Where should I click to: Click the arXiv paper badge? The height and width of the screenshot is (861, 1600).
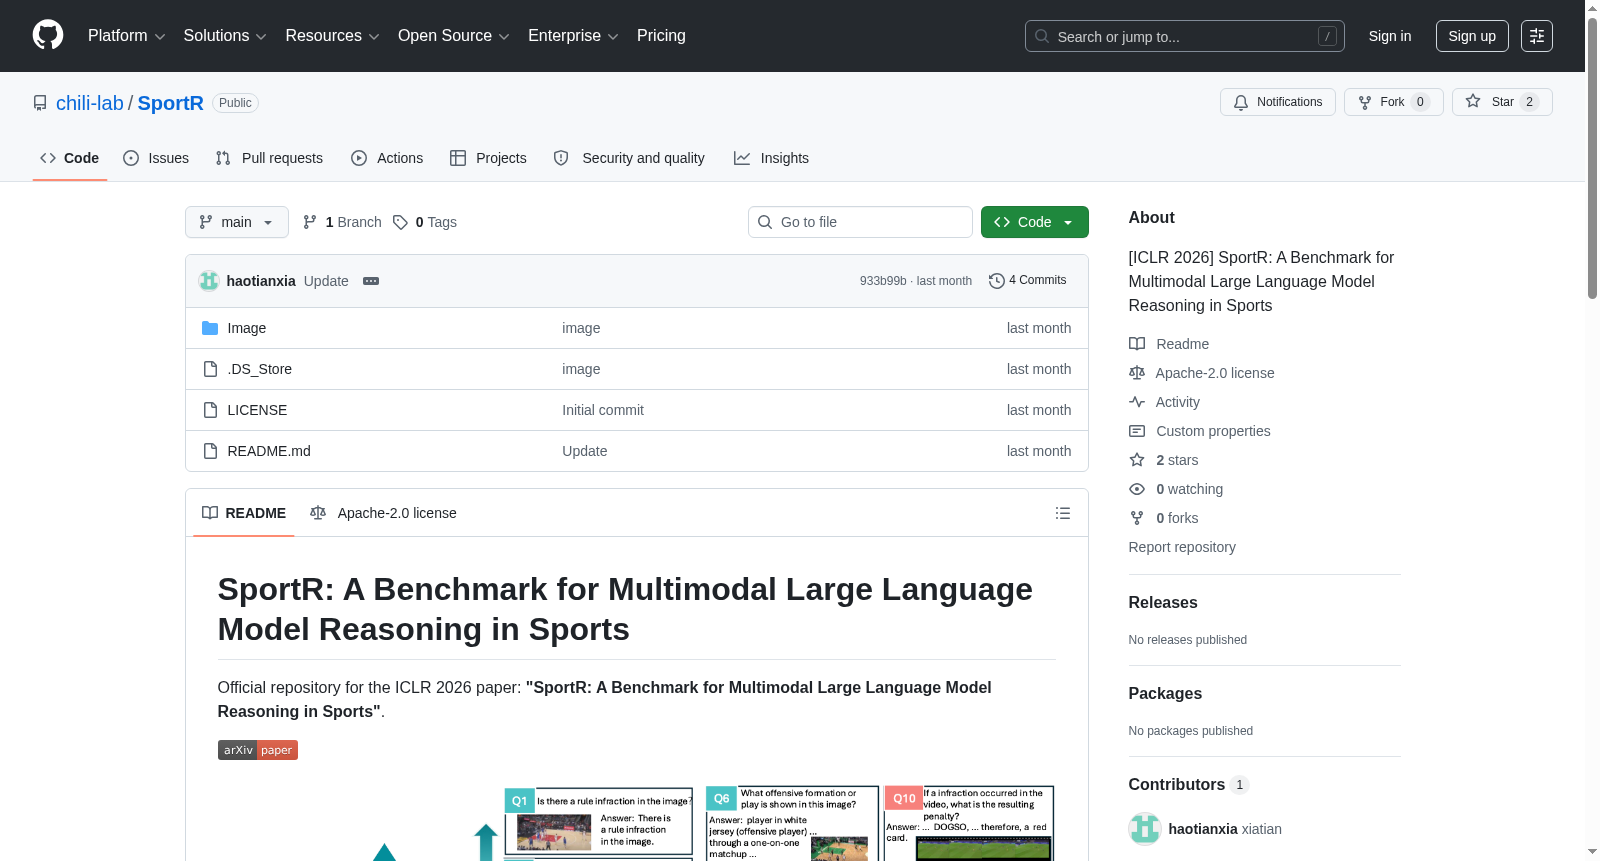(x=258, y=750)
